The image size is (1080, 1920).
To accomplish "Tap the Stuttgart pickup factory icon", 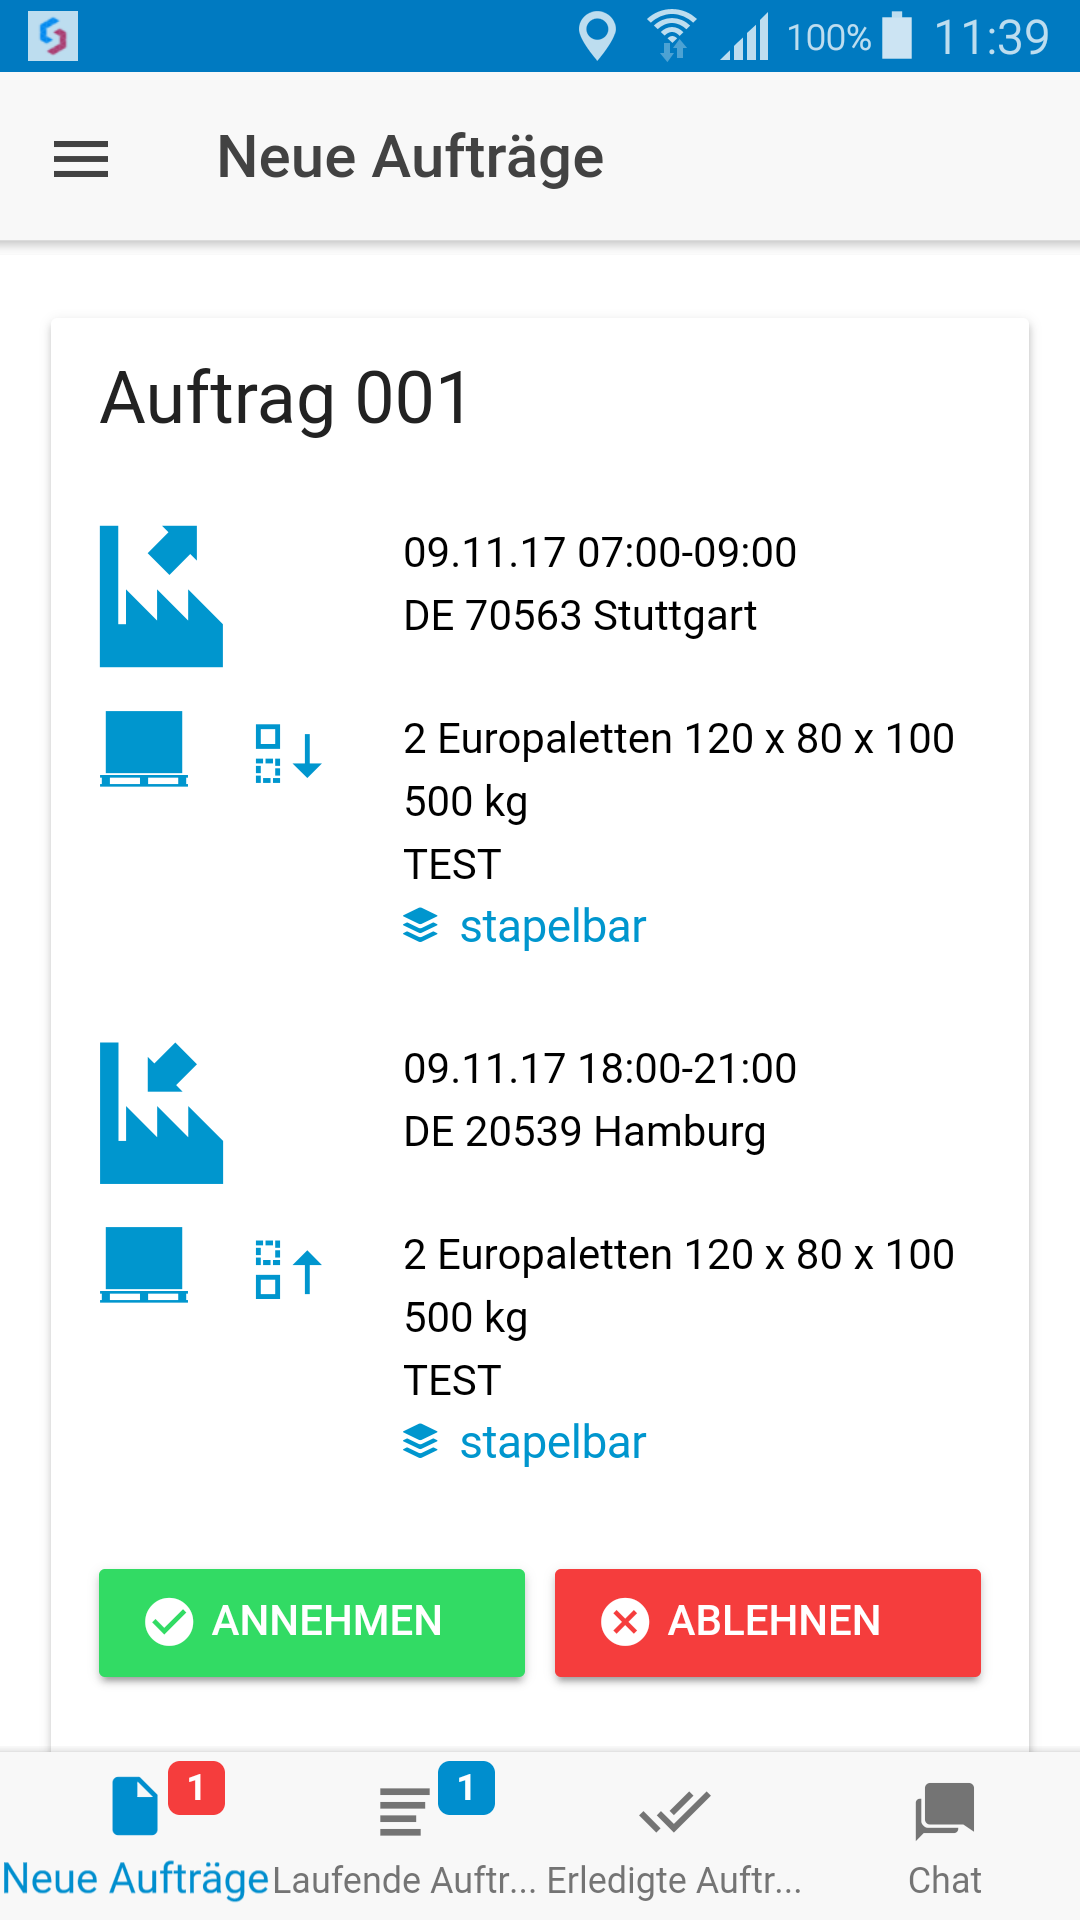I will (x=161, y=596).
